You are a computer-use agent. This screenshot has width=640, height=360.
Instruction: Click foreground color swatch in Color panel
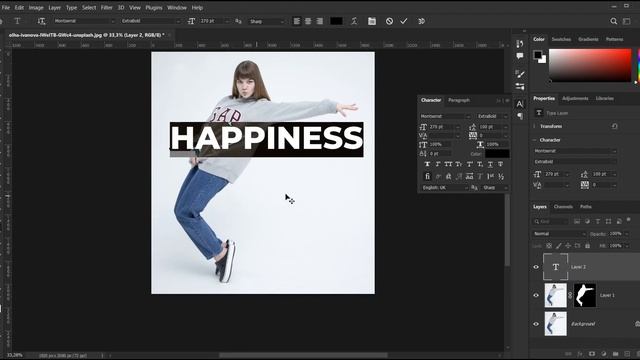pos(538,55)
